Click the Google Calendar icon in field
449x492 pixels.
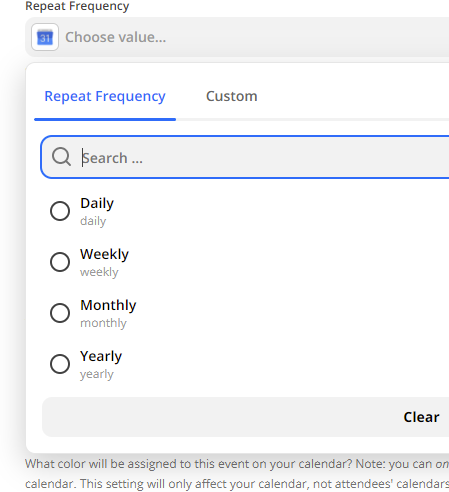click(x=45, y=37)
